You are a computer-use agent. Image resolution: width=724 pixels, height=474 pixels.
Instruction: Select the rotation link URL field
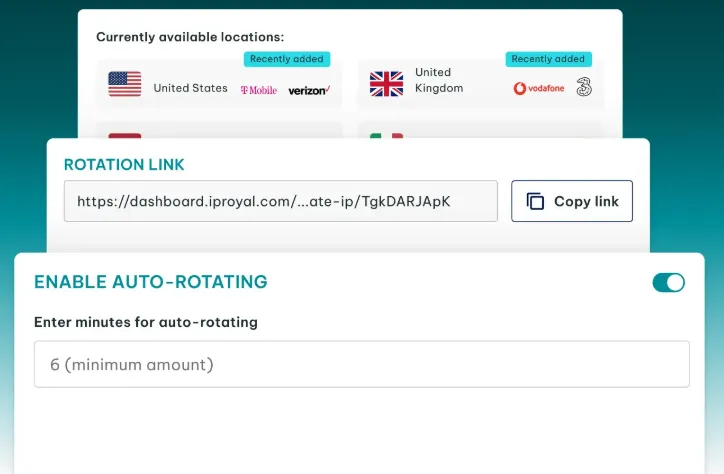coord(280,201)
